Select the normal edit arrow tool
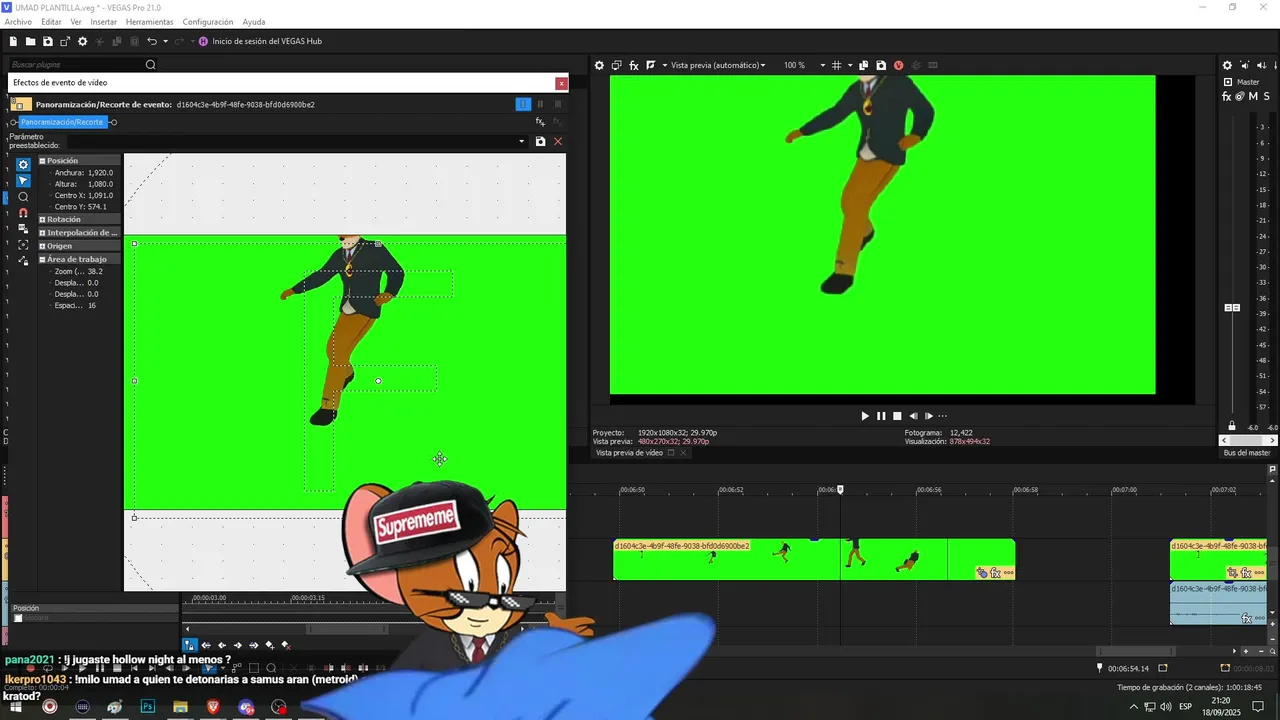1280x720 pixels. point(23,181)
